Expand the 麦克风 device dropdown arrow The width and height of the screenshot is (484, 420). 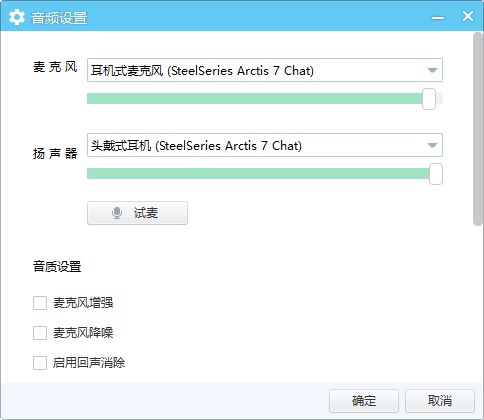coord(432,70)
